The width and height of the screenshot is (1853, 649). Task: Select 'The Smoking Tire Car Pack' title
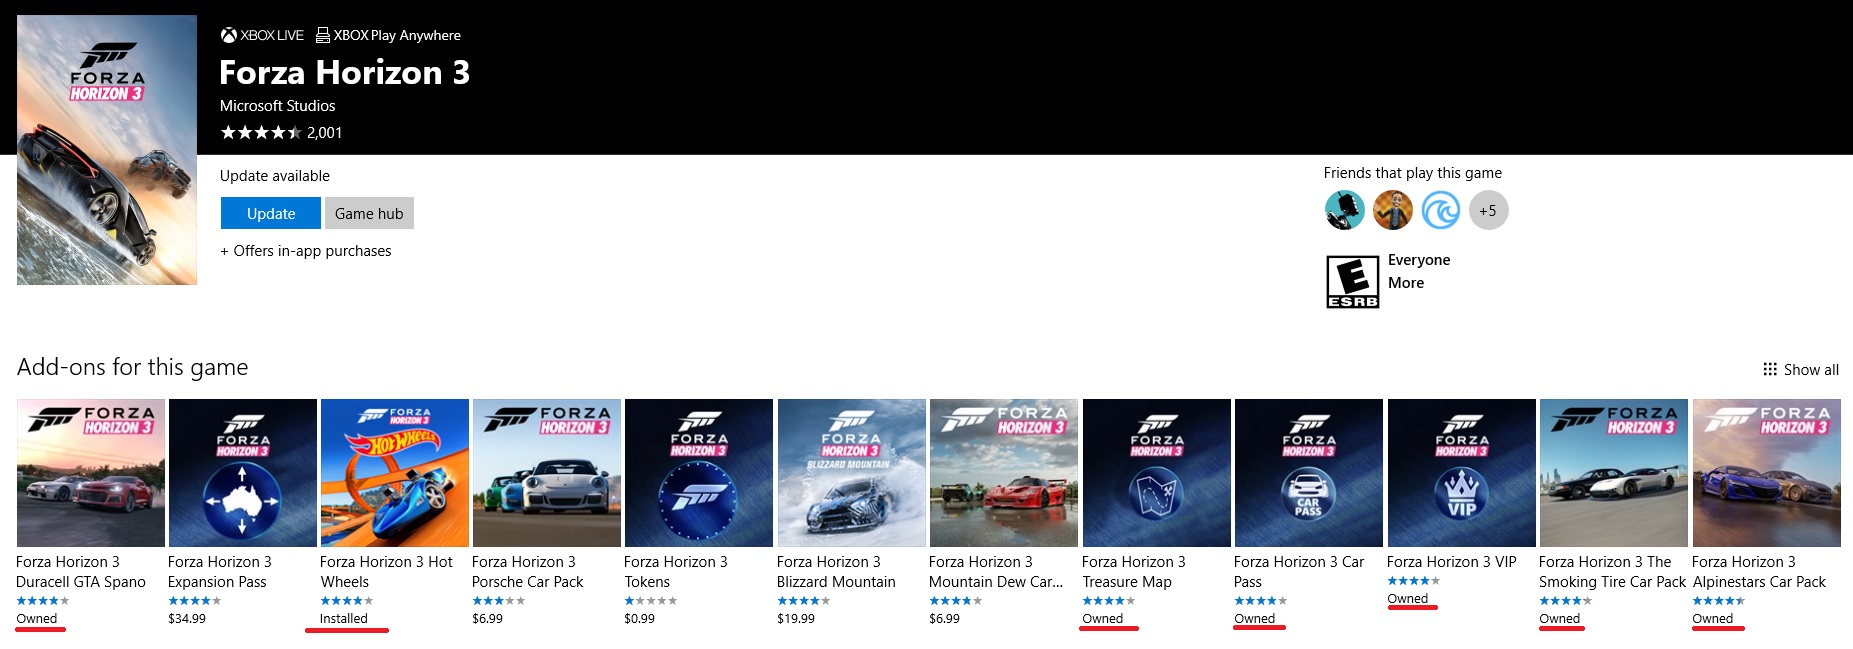click(x=1612, y=572)
